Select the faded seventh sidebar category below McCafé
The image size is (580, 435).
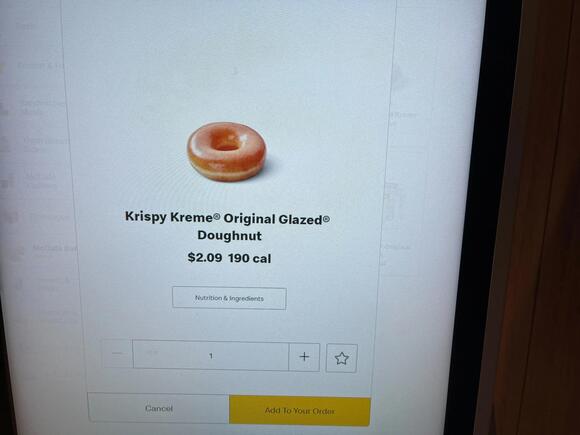(x=54, y=284)
